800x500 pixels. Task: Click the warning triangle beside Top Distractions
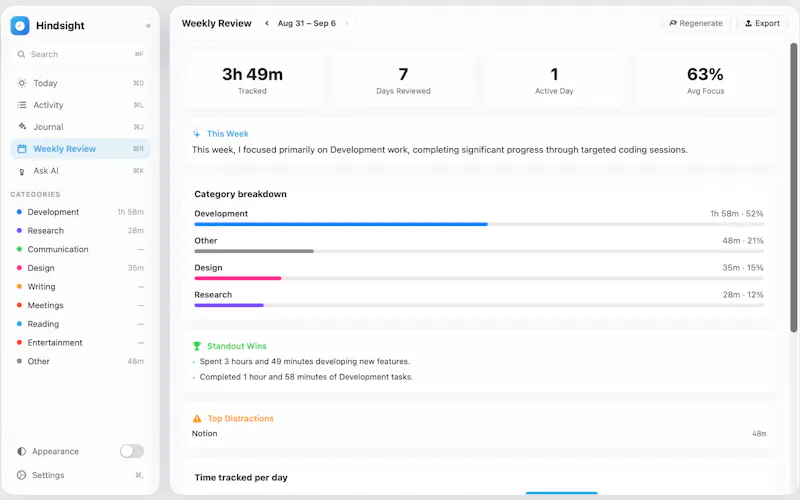click(197, 418)
